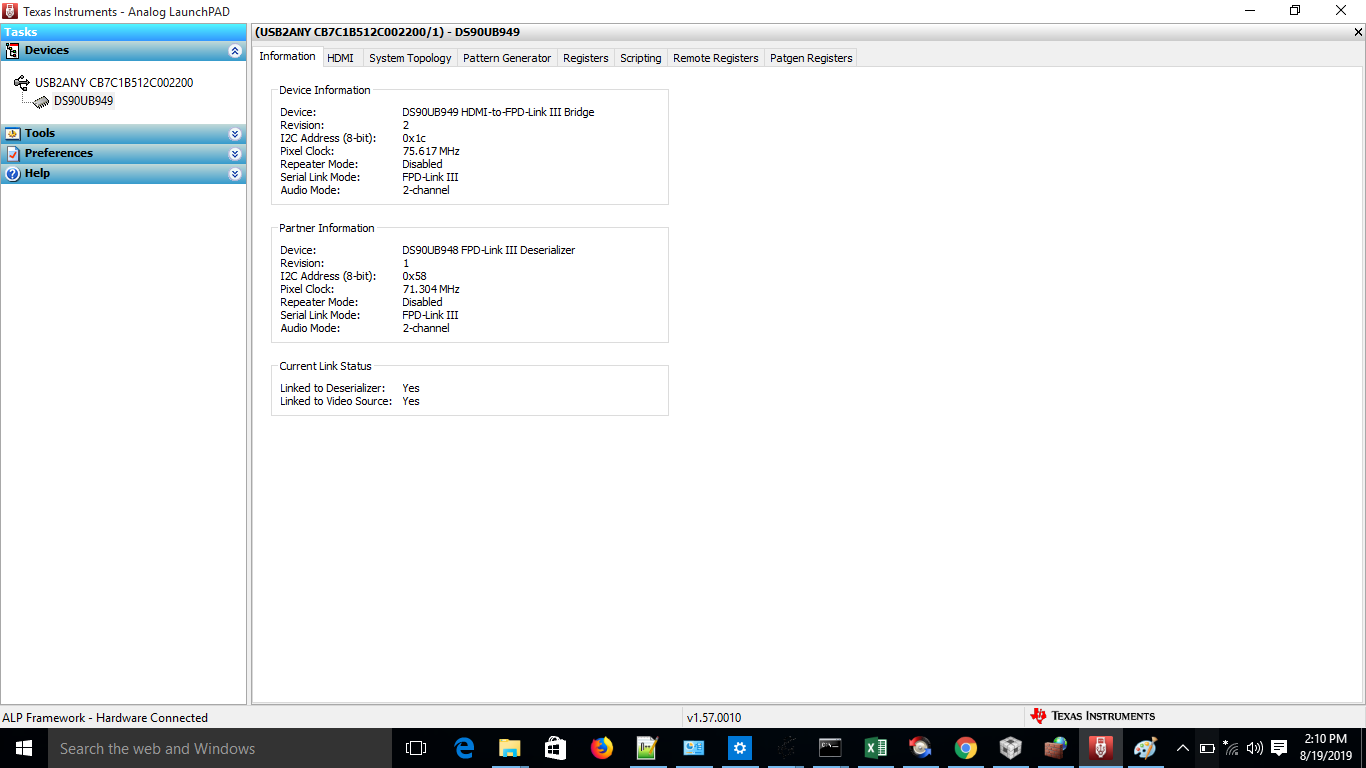Open the Patgen Registers tab
Image resolution: width=1366 pixels, height=768 pixels.
point(811,58)
